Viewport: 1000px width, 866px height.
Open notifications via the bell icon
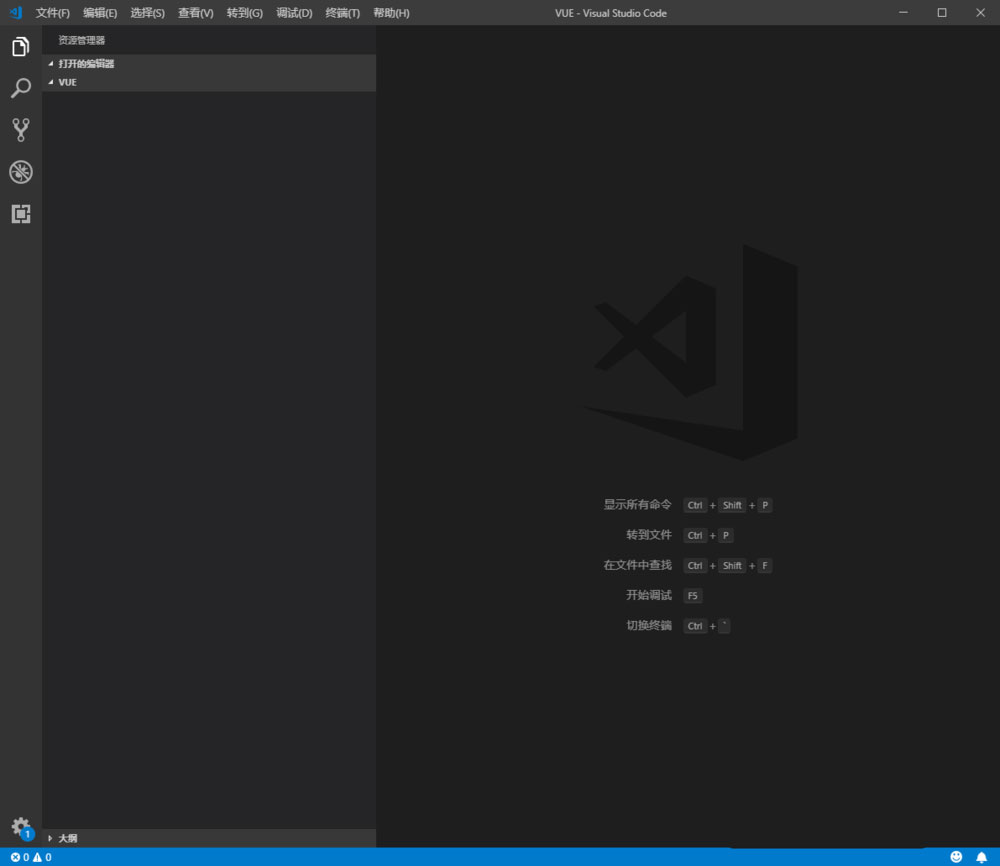coord(983,857)
